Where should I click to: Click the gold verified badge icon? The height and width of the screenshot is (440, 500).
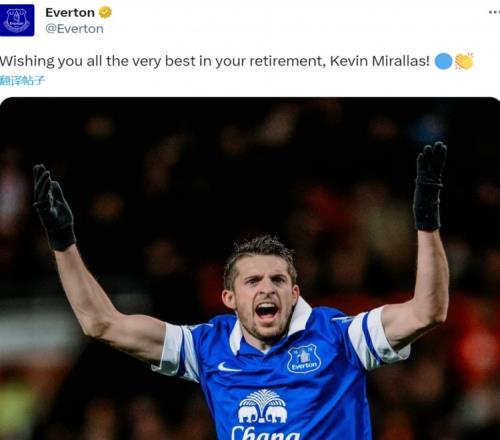tap(105, 13)
